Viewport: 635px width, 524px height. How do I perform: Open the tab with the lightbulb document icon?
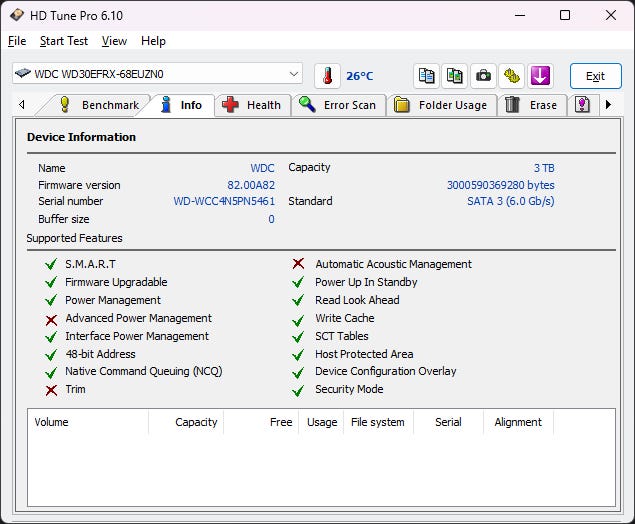click(x=582, y=105)
